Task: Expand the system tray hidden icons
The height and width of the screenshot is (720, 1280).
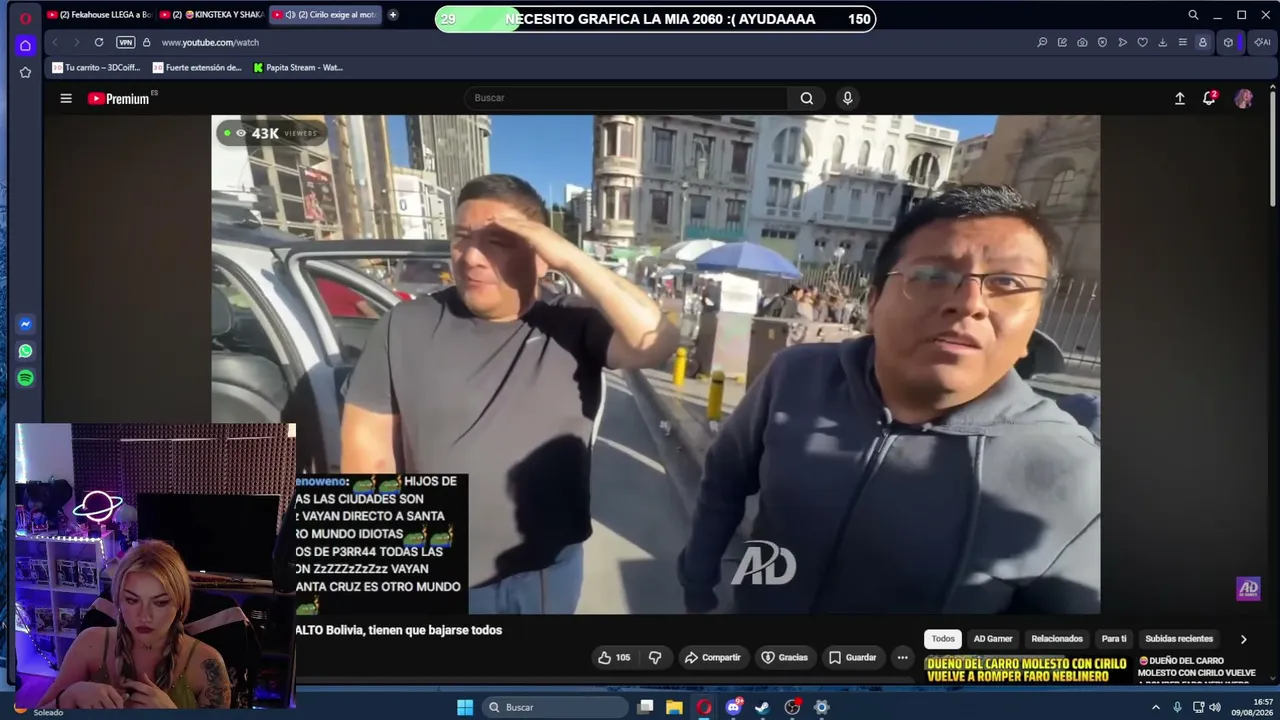Action: click(1156, 707)
